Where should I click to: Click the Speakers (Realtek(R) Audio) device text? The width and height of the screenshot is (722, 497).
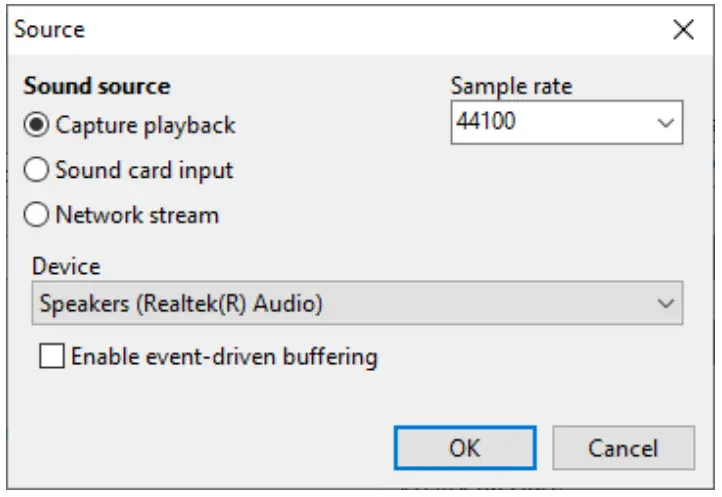(181, 304)
